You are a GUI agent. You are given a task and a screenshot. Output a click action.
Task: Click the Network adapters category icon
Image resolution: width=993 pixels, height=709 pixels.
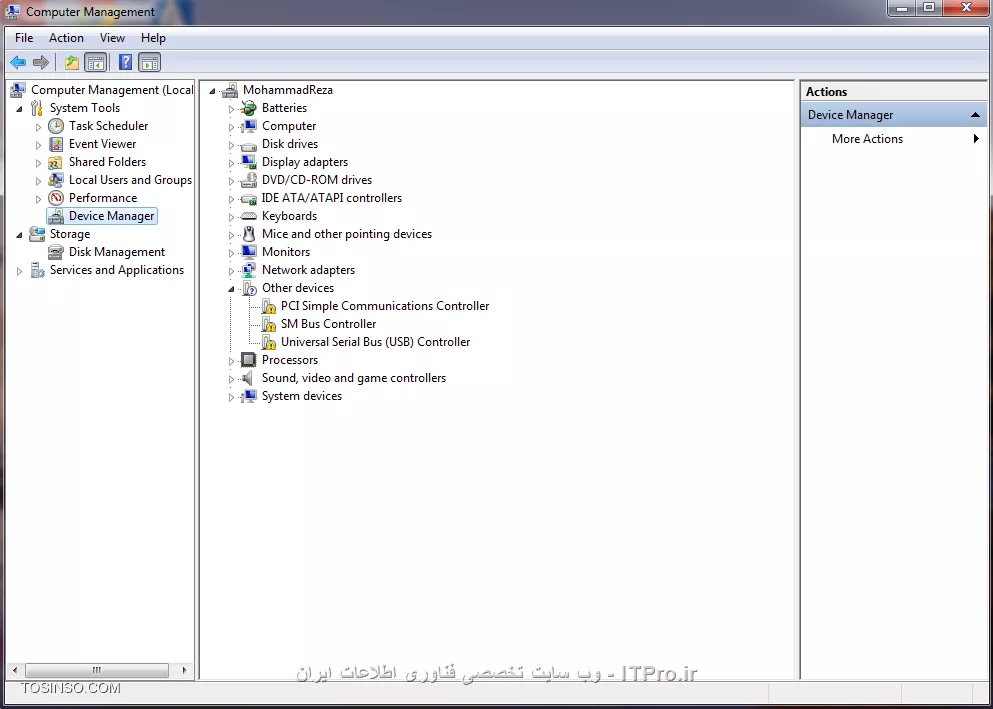[x=249, y=270]
